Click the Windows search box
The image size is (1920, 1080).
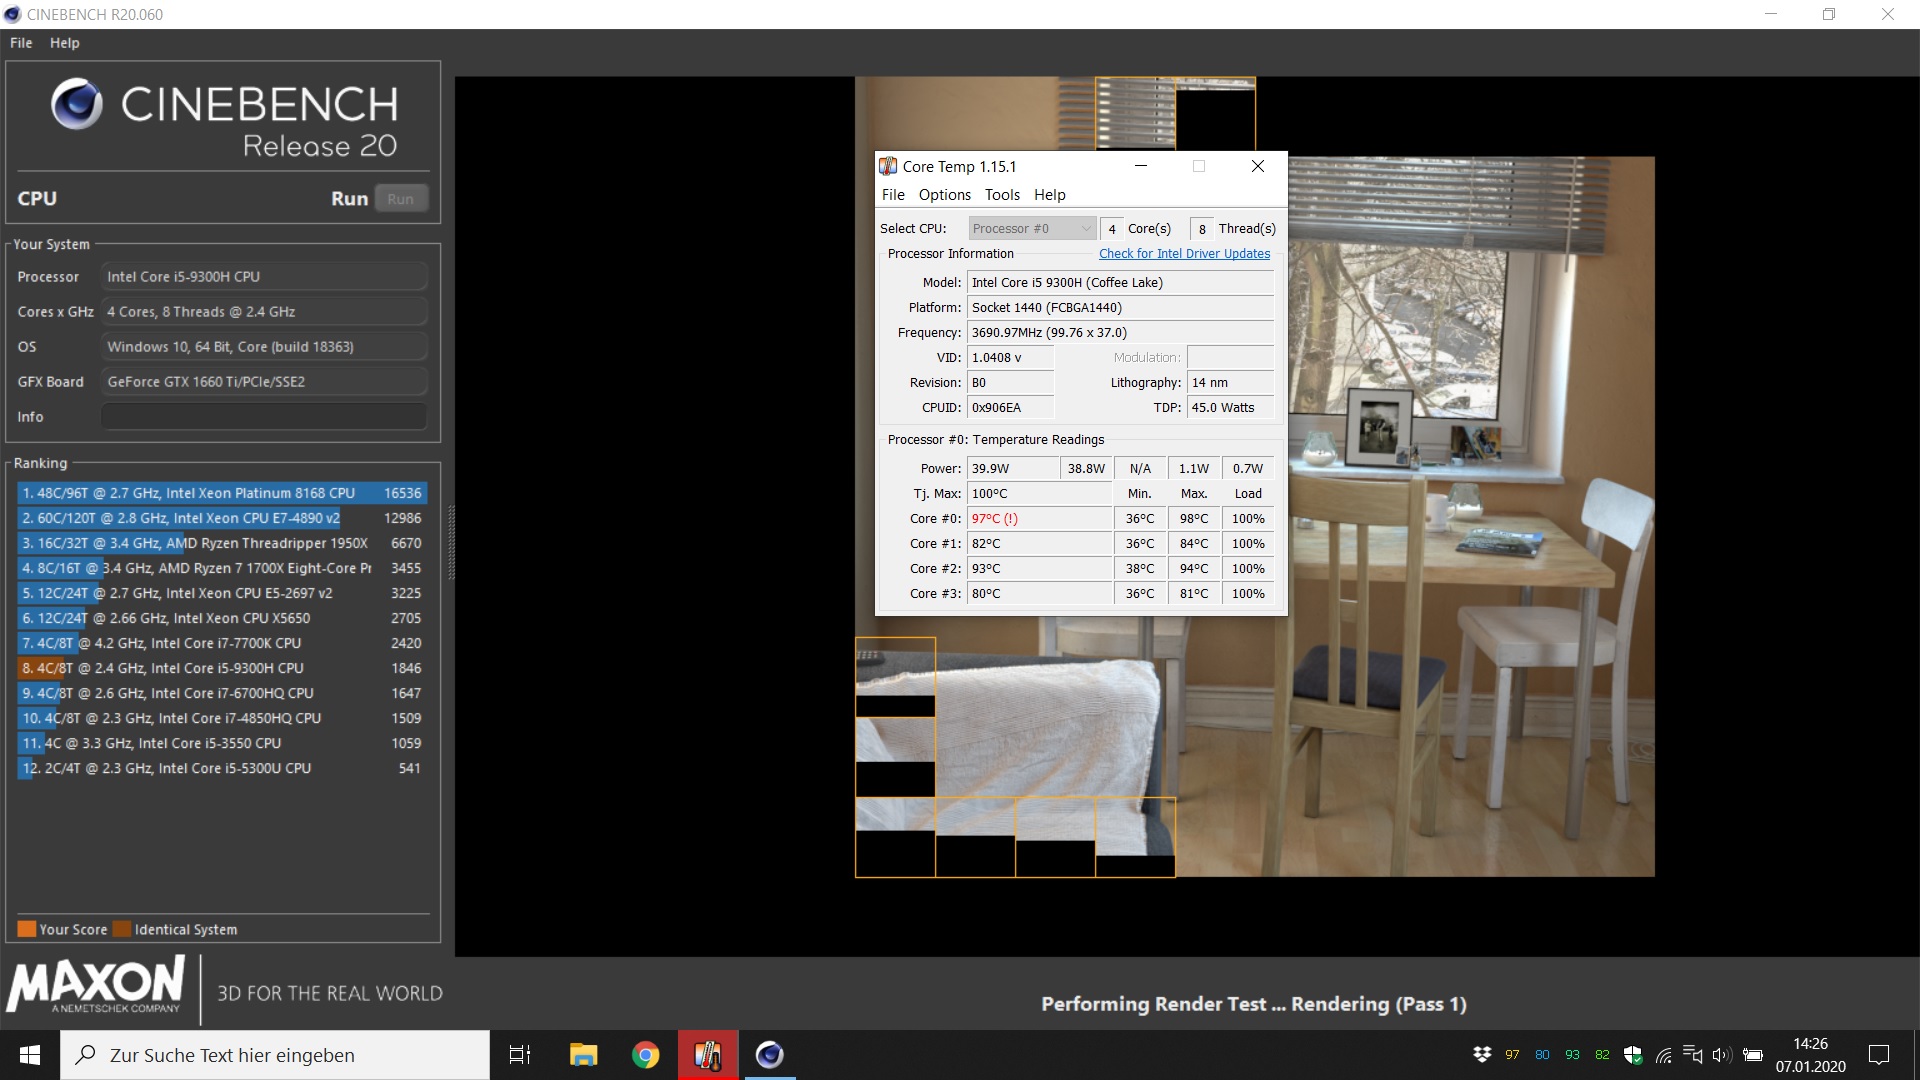pyautogui.click(x=275, y=1055)
